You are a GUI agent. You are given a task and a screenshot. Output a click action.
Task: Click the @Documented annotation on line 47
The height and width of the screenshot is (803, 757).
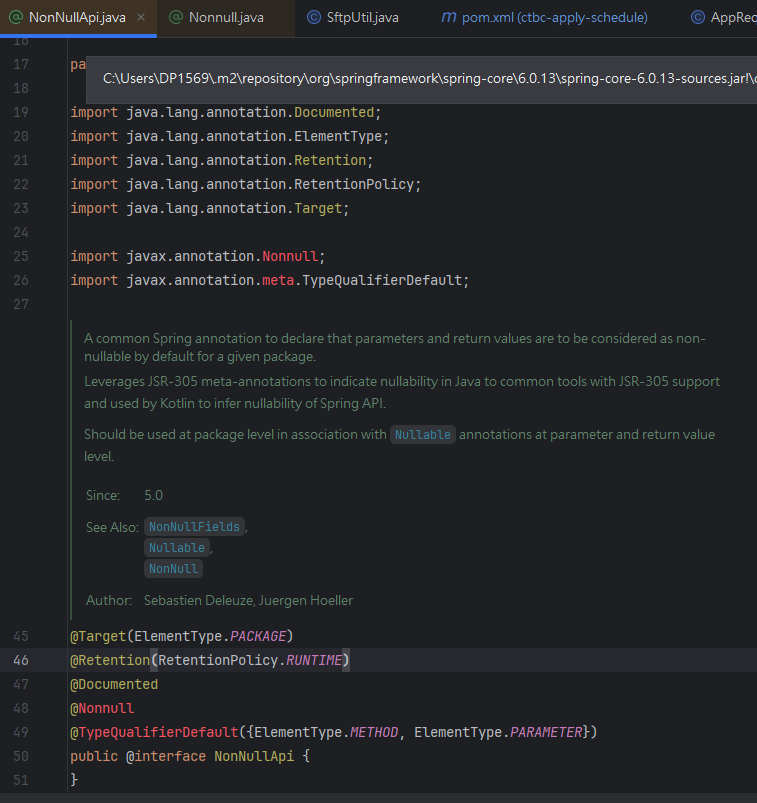pyautogui.click(x=114, y=684)
